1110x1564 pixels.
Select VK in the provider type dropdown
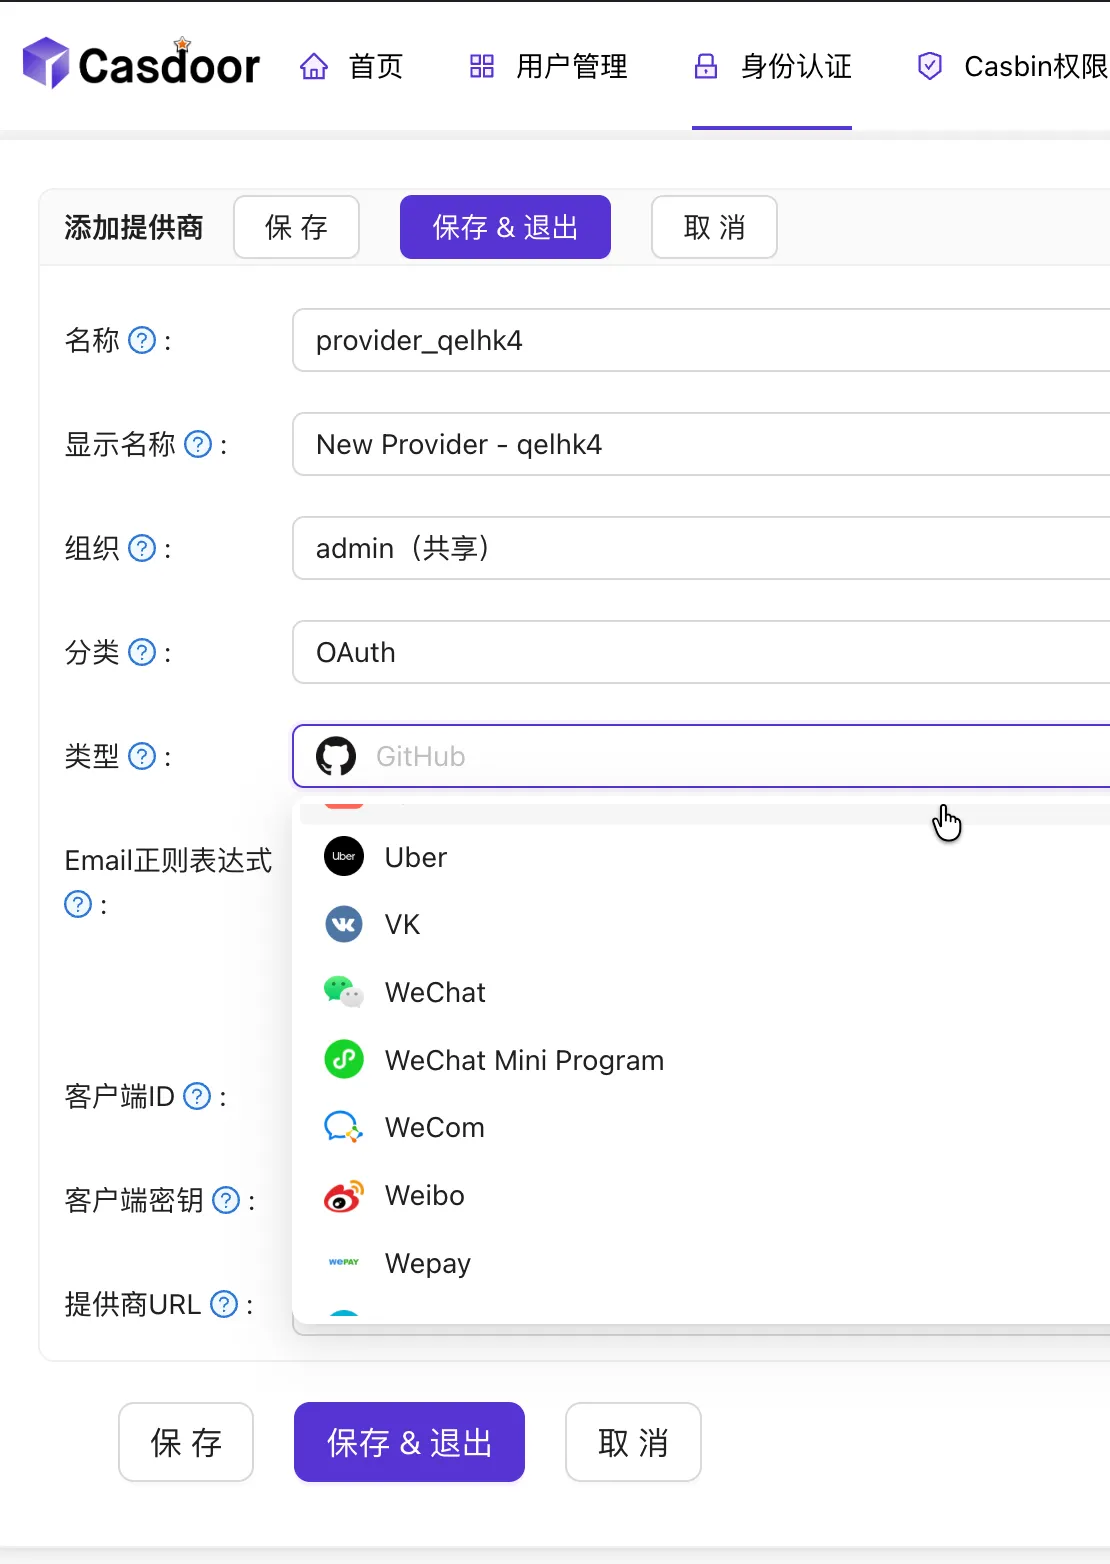402,925
